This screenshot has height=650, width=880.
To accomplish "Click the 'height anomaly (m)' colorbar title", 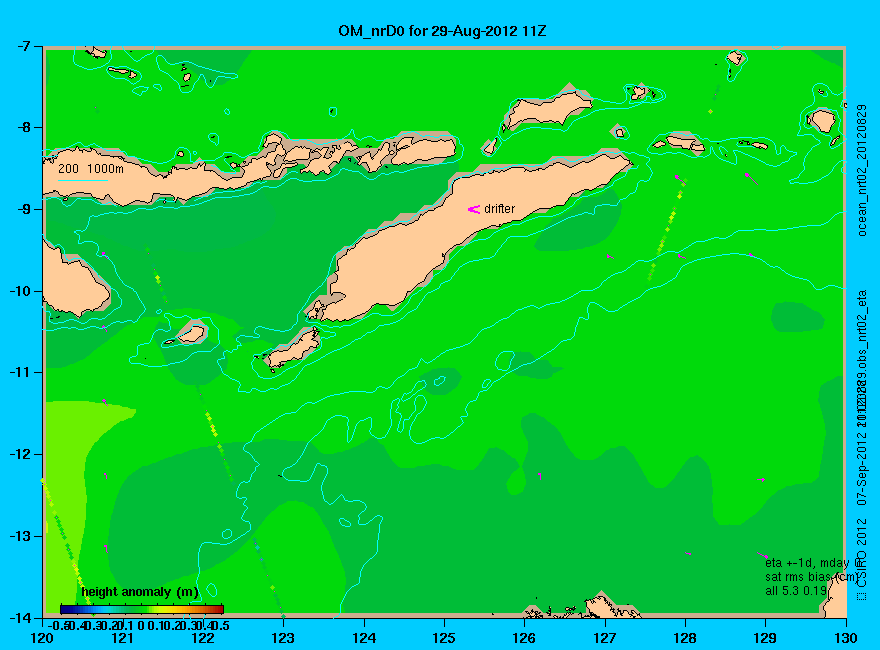I will coord(140,592).
